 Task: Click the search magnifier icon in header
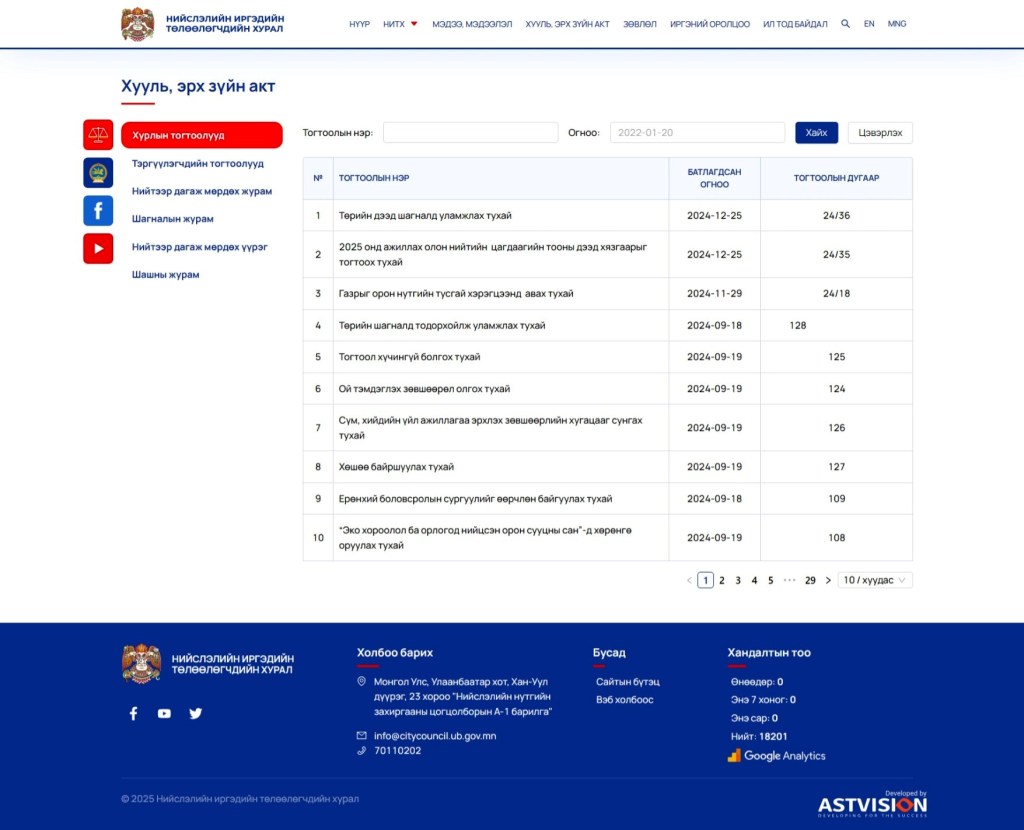pyautogui.click(x=845, y=24)
